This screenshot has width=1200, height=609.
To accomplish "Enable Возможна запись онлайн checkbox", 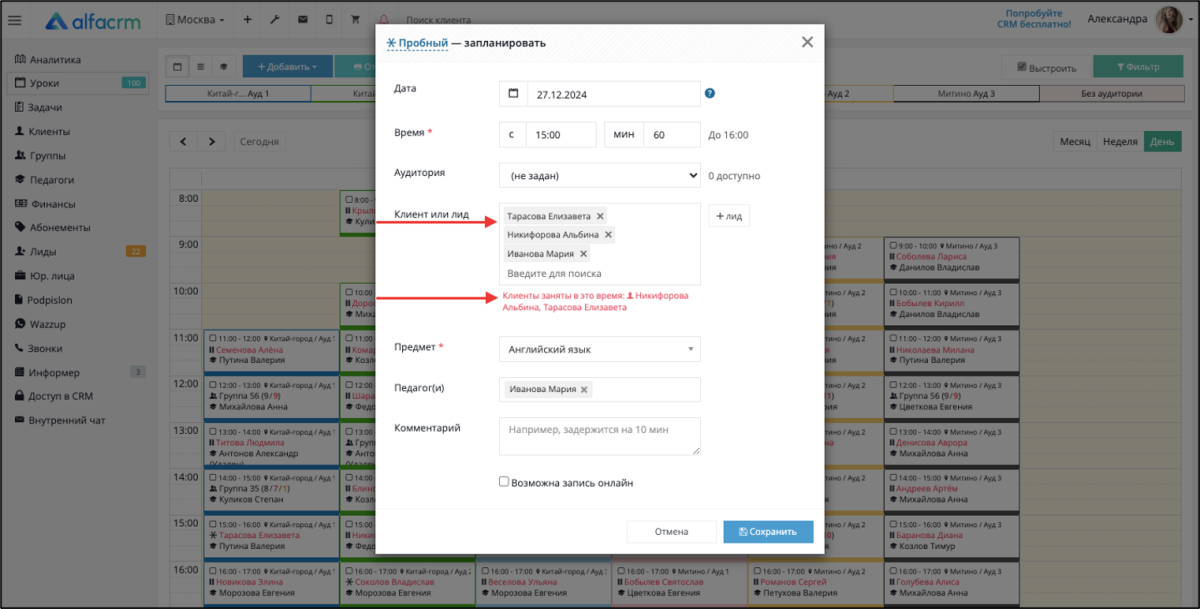I will [x=504, y=482].
